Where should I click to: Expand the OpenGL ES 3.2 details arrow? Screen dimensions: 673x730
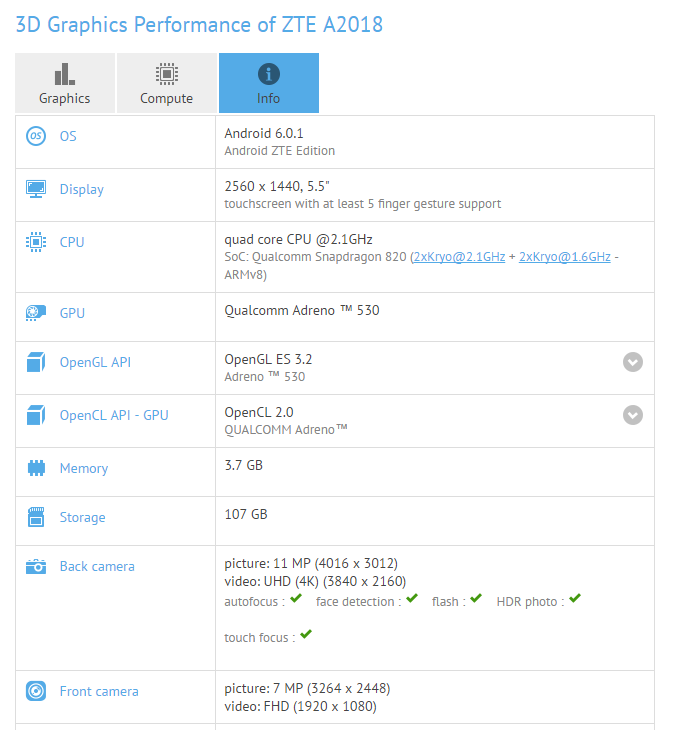[x=632, y=362]
